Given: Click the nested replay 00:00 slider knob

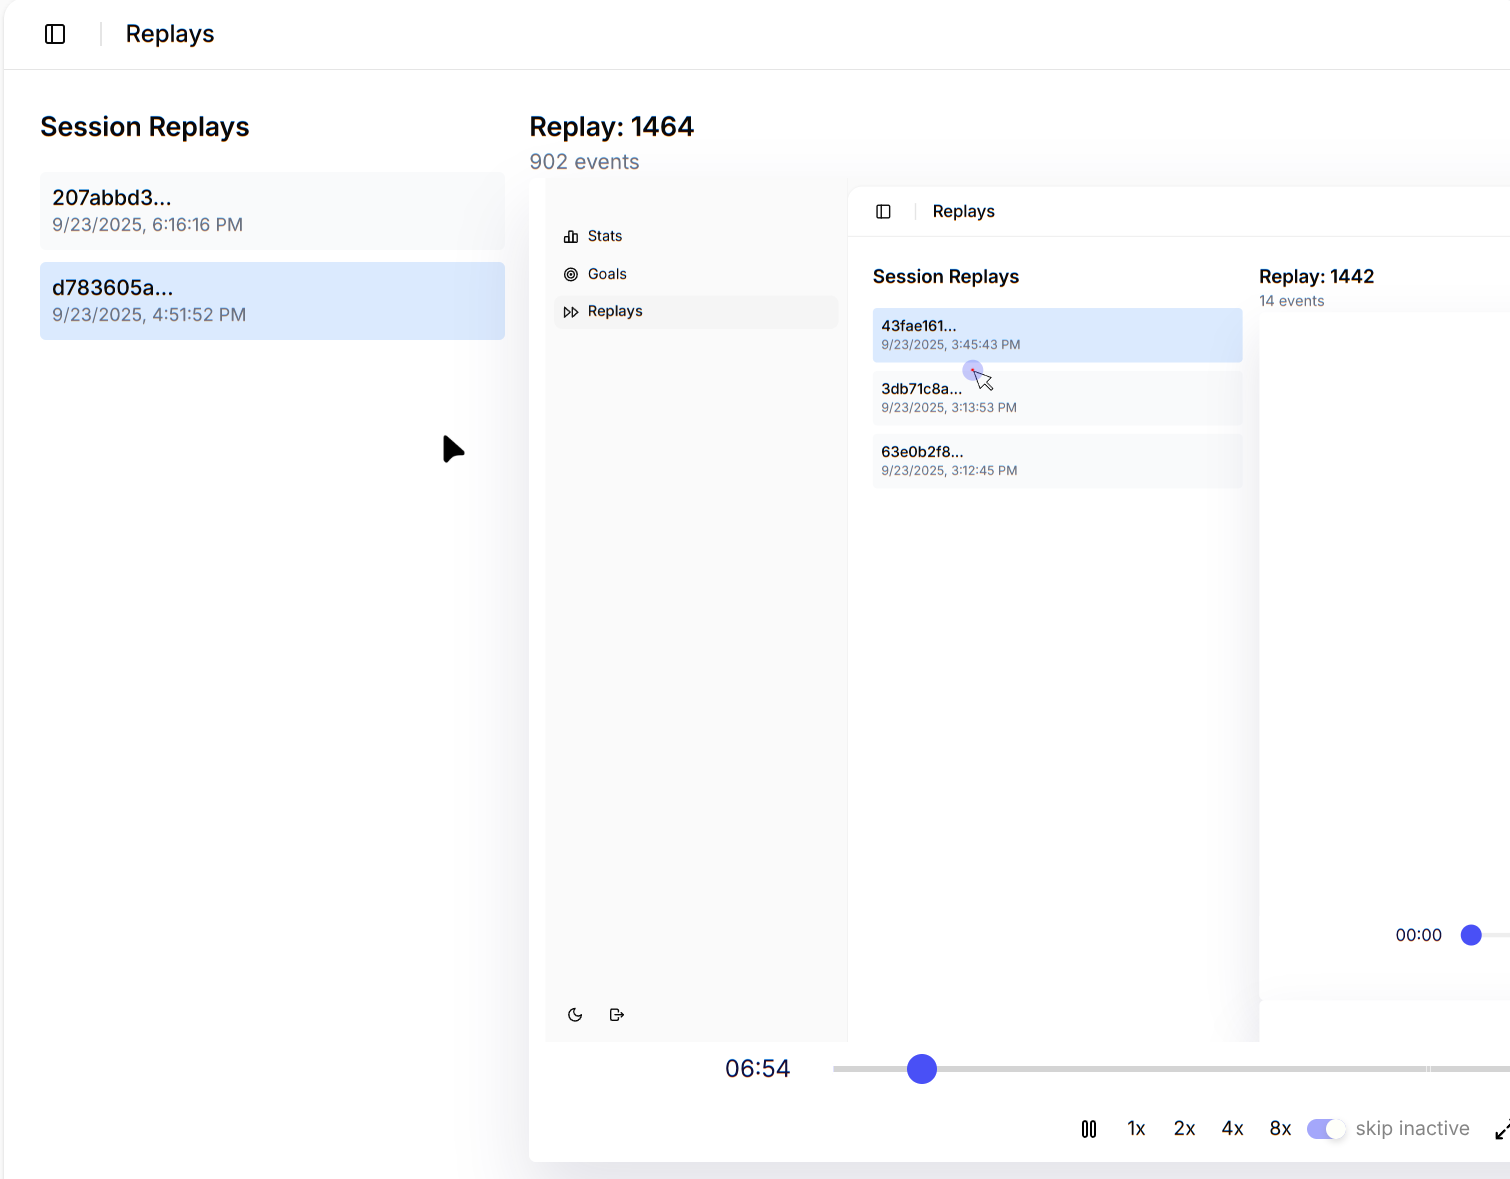Looking at the screenshot, I should pos(1471,935).
